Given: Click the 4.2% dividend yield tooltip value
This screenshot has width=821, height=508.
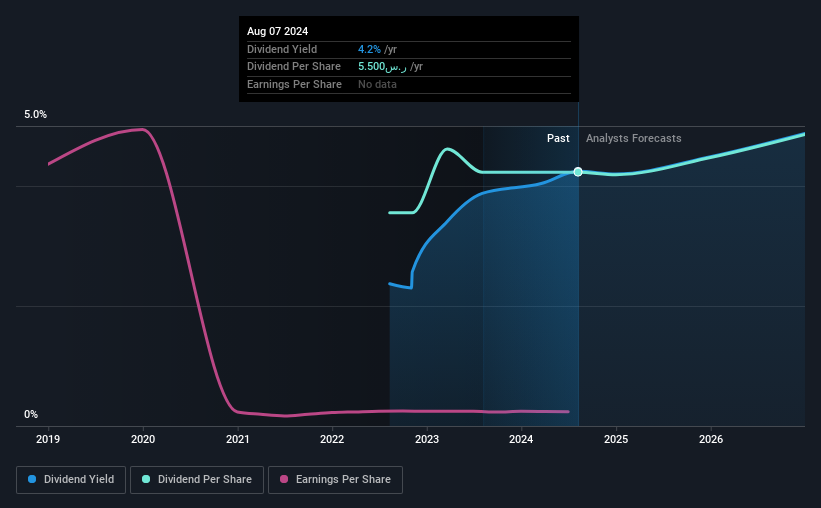Looking at the screenshot, I should [369, 49].
